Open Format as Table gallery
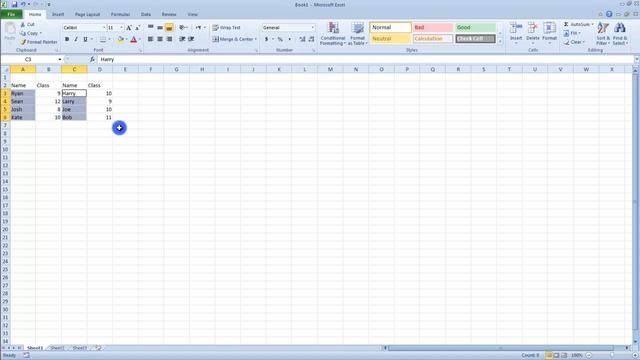The width and height of the screenshot is (640, 360). pyautogui.click(x=358, y=33)
